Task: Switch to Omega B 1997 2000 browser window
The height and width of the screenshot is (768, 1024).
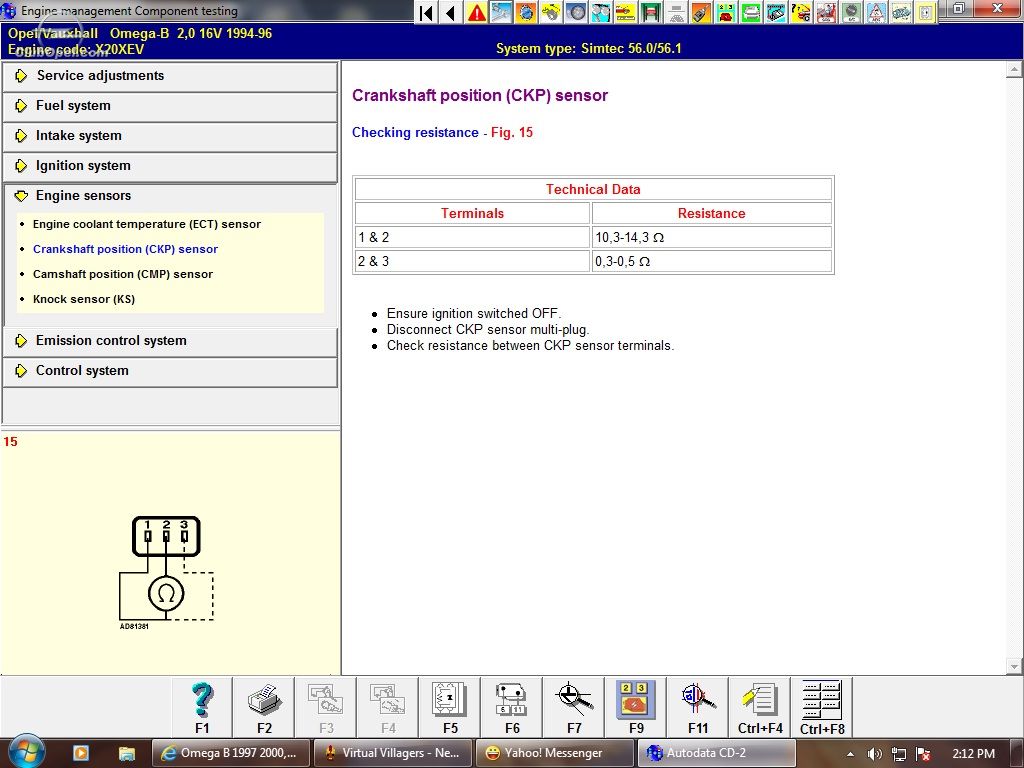Action: pyautogui.click(x=231, y=753)
